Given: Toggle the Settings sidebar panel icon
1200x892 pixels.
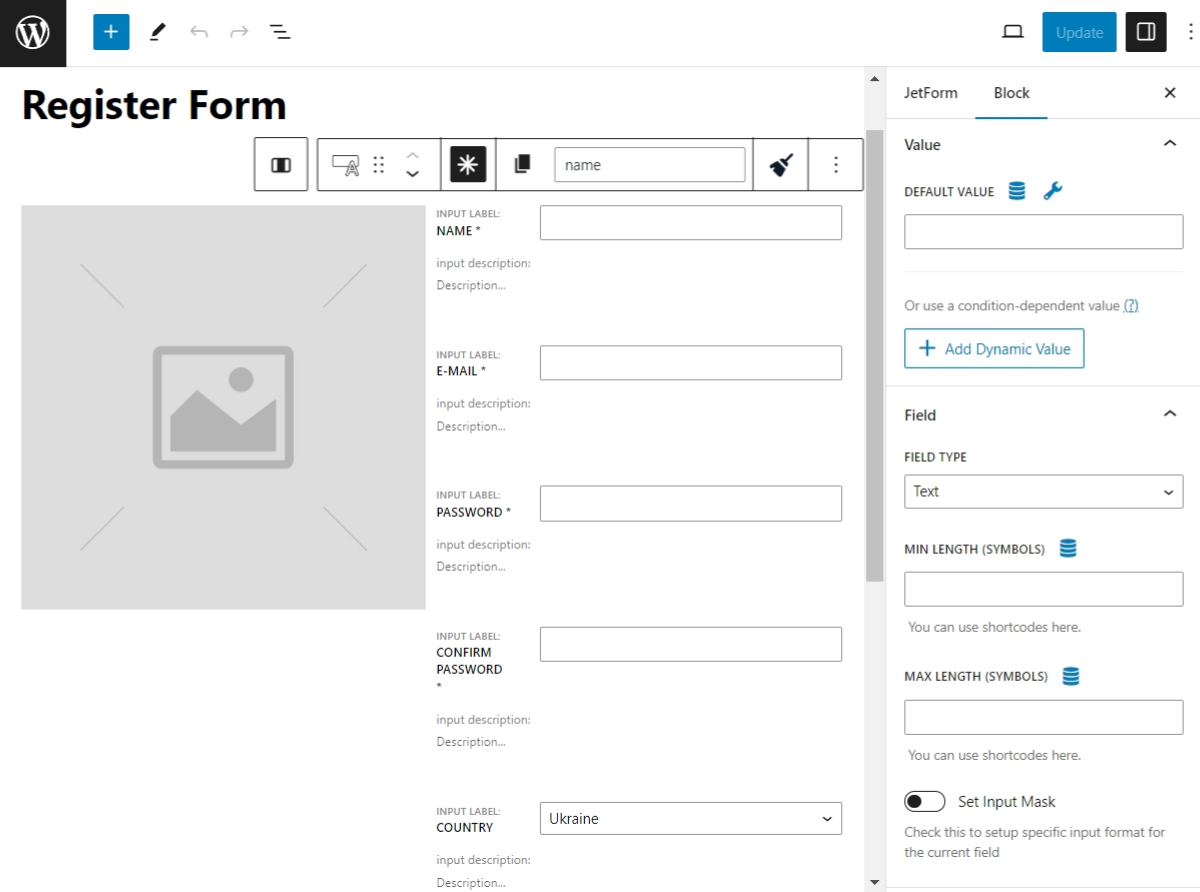Looking at the screenshot, I should (1145, 31).
